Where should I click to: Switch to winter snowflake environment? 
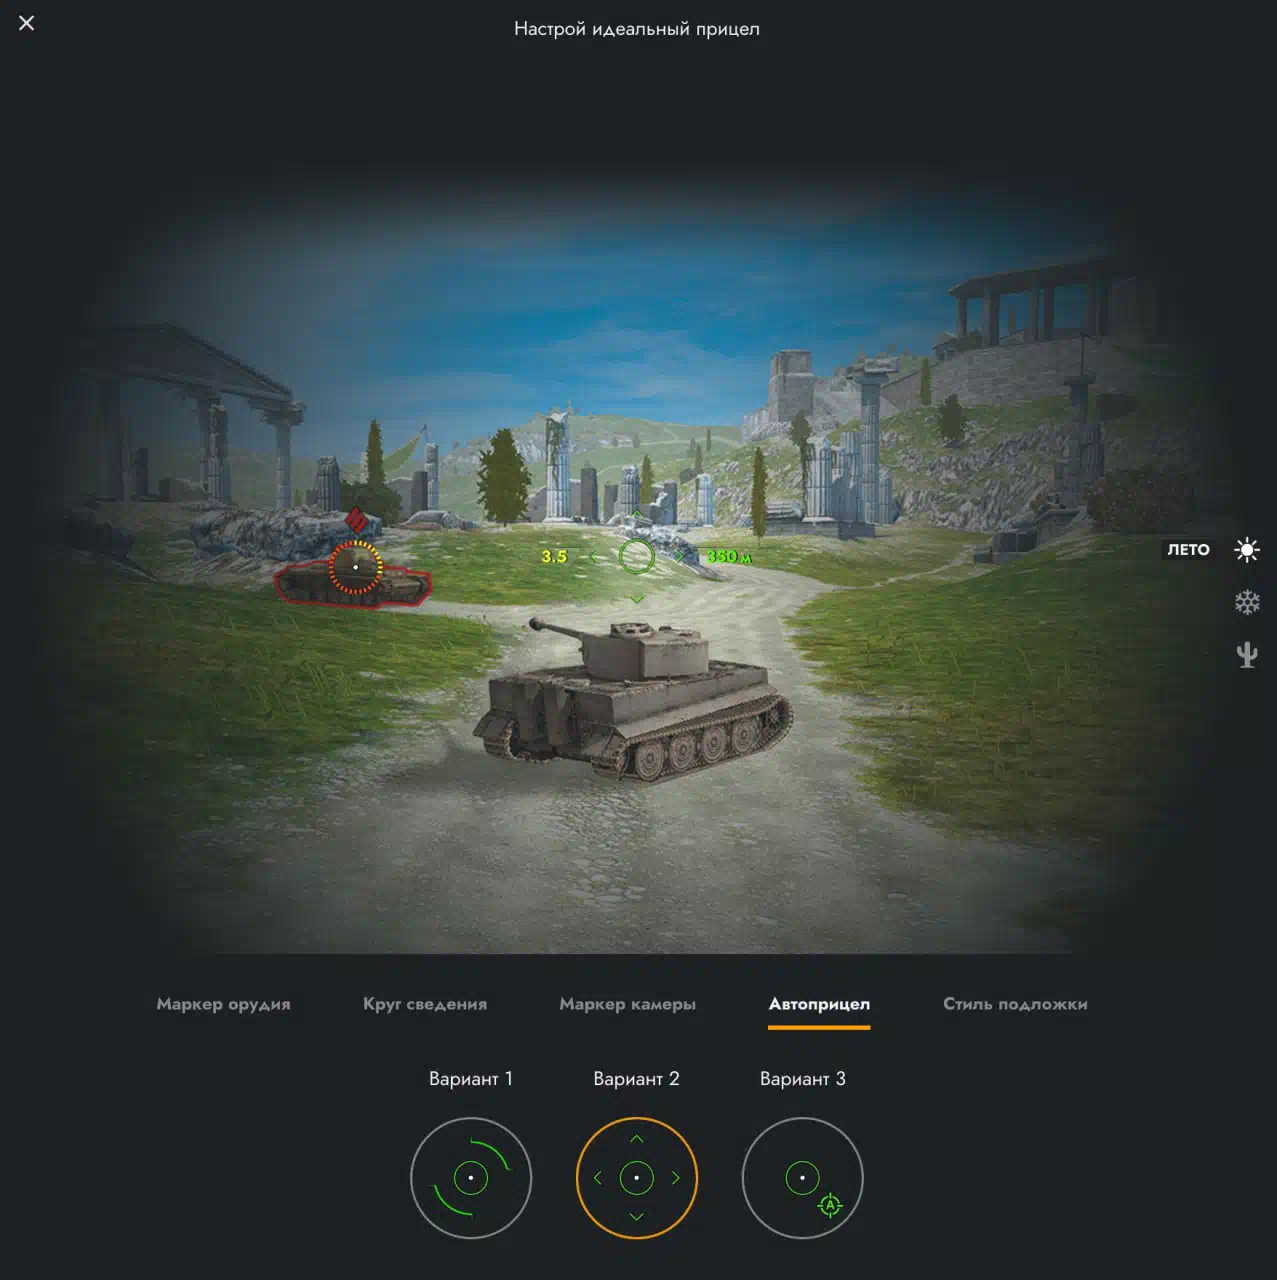[1246, 602]
